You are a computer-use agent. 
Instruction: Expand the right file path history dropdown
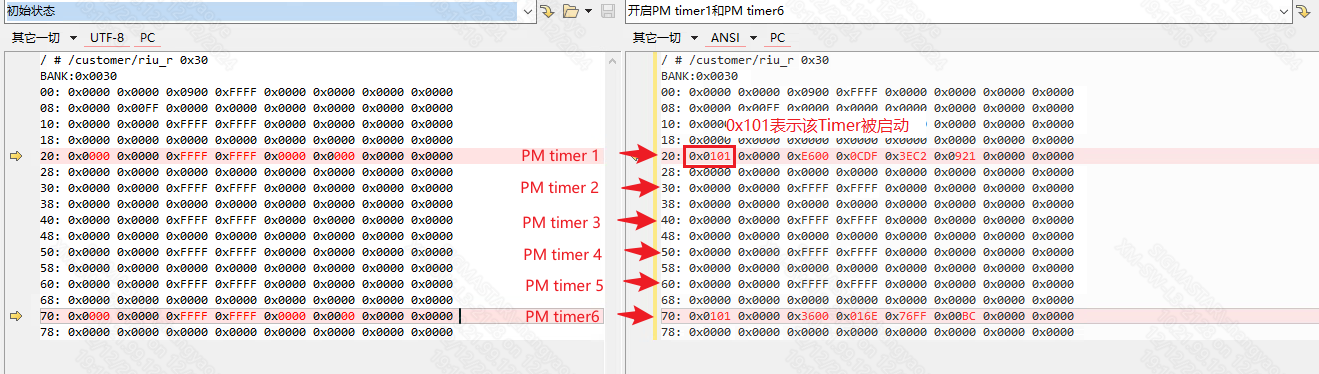(x=1283, y=11)
